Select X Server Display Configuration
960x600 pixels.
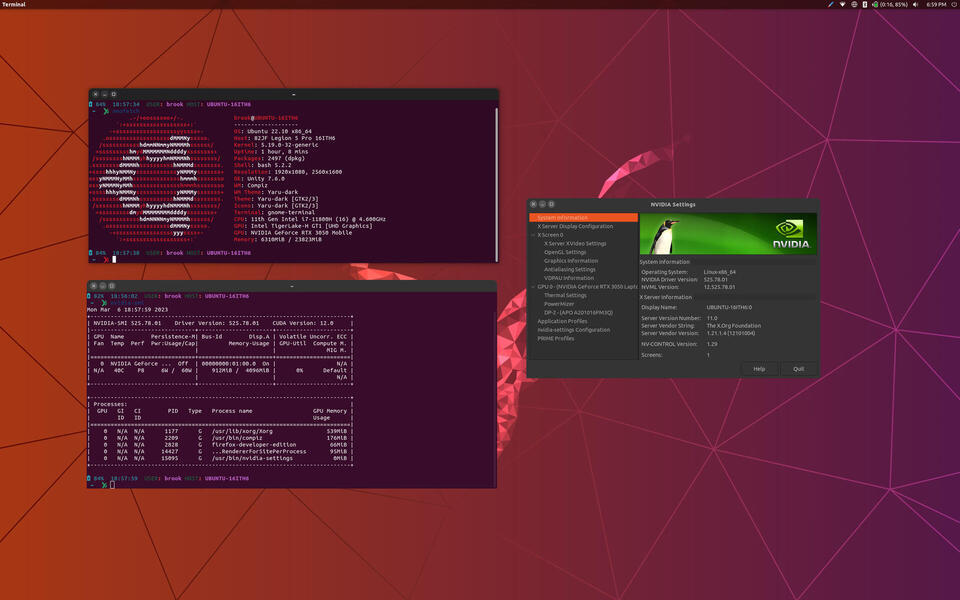pyautogui.click(x=575, y=226)
